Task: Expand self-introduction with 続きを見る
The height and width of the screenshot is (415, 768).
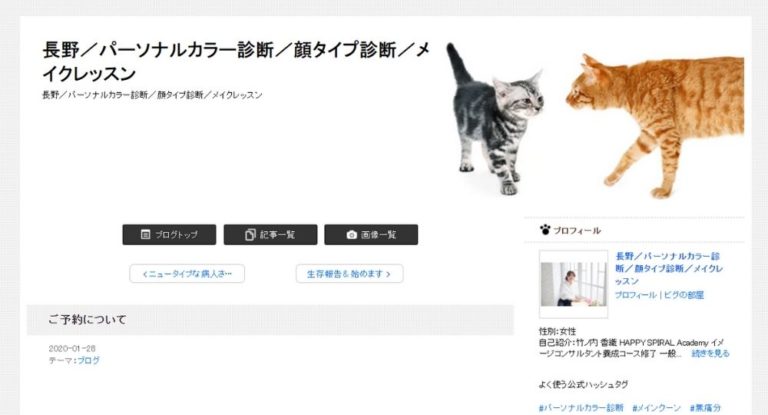Action: coord(710,353)
